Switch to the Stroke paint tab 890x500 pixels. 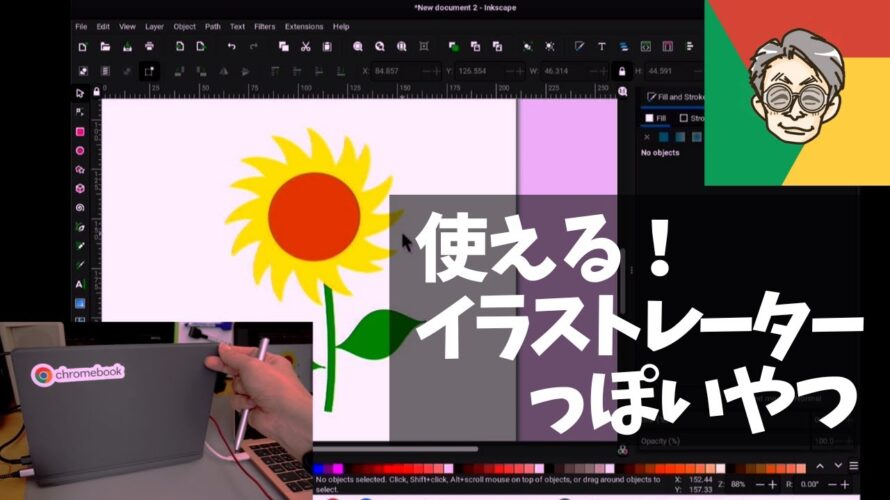tap(691, 118)
